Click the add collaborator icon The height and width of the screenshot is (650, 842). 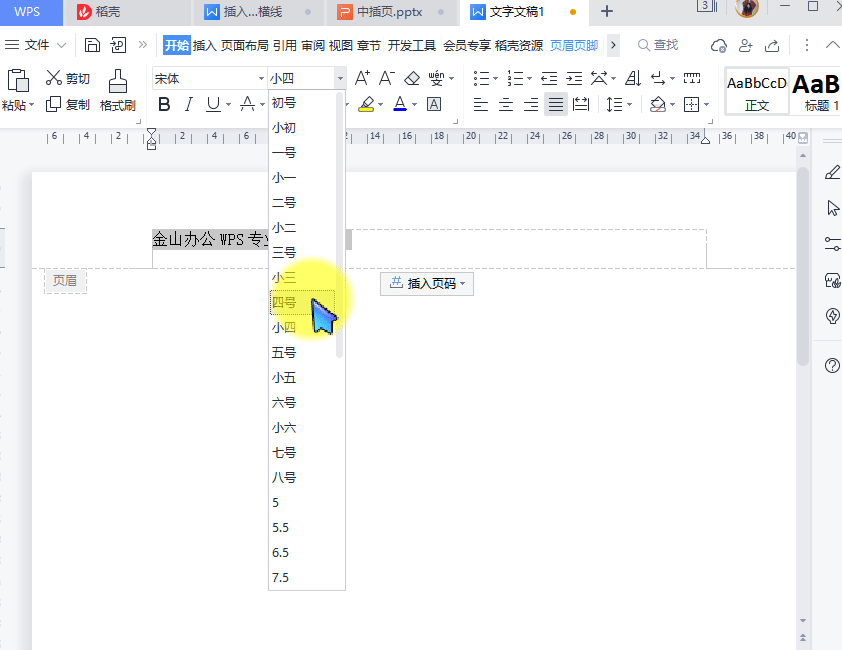click(745, 46)
